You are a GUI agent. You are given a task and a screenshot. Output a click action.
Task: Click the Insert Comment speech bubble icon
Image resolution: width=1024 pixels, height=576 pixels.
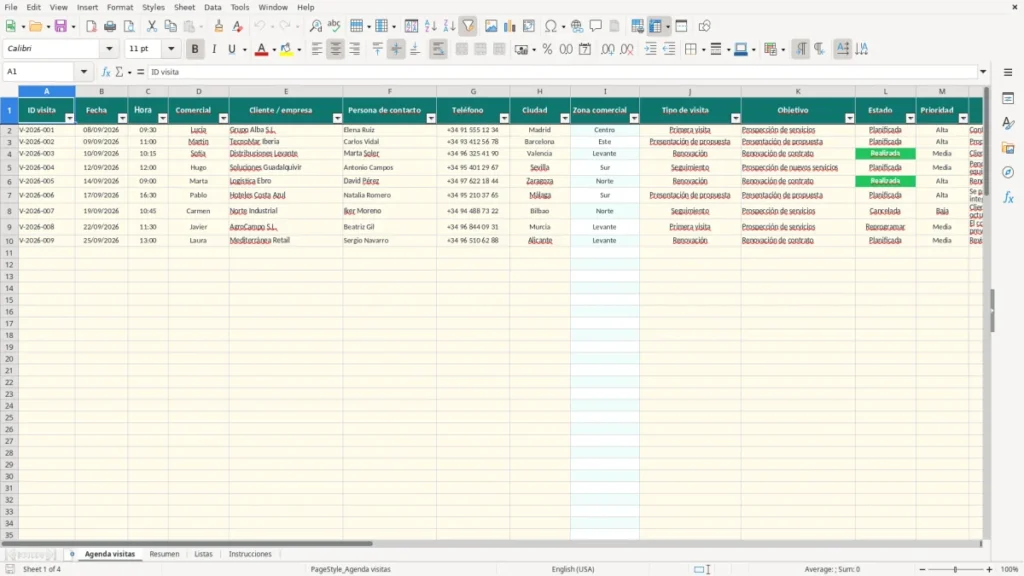596,26
